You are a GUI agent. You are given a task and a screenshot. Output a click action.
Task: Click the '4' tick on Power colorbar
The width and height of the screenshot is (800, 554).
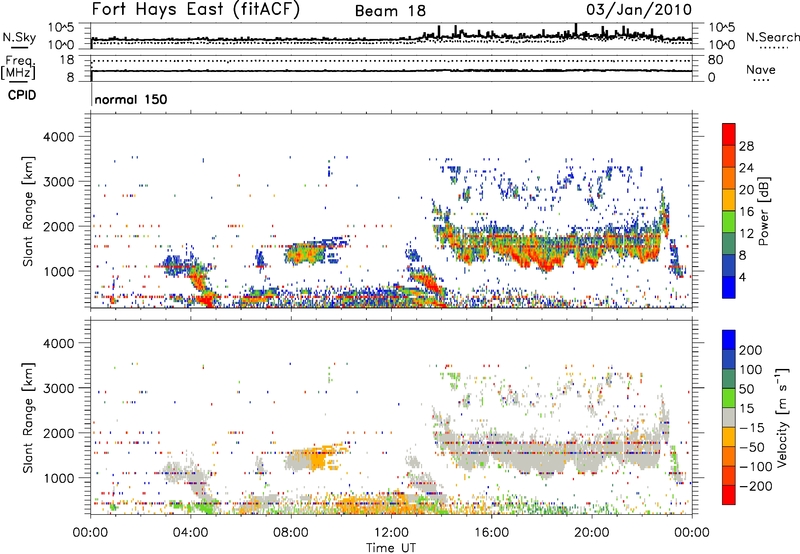(742, 277)
